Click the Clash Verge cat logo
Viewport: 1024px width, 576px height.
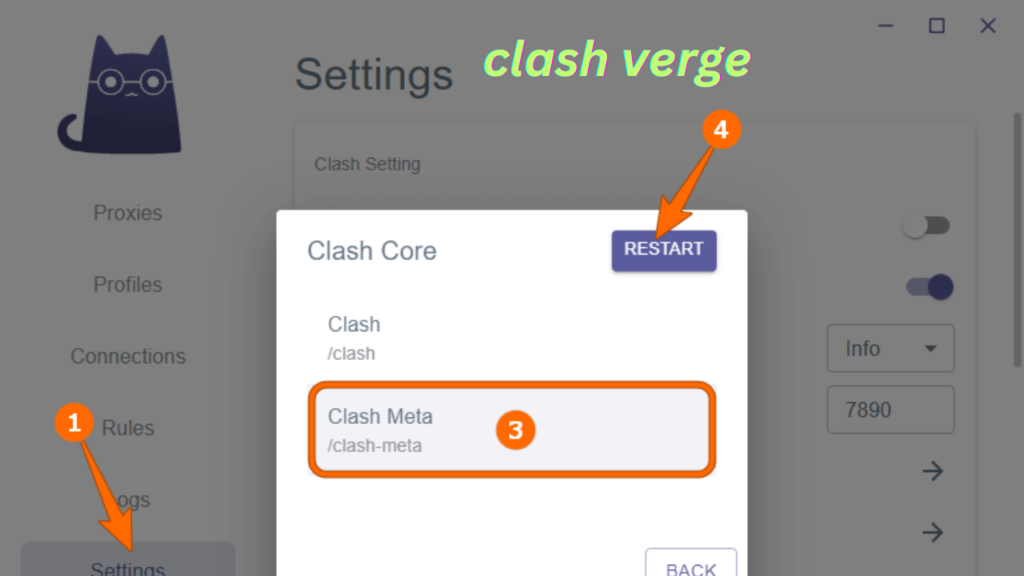coord(120,95)
